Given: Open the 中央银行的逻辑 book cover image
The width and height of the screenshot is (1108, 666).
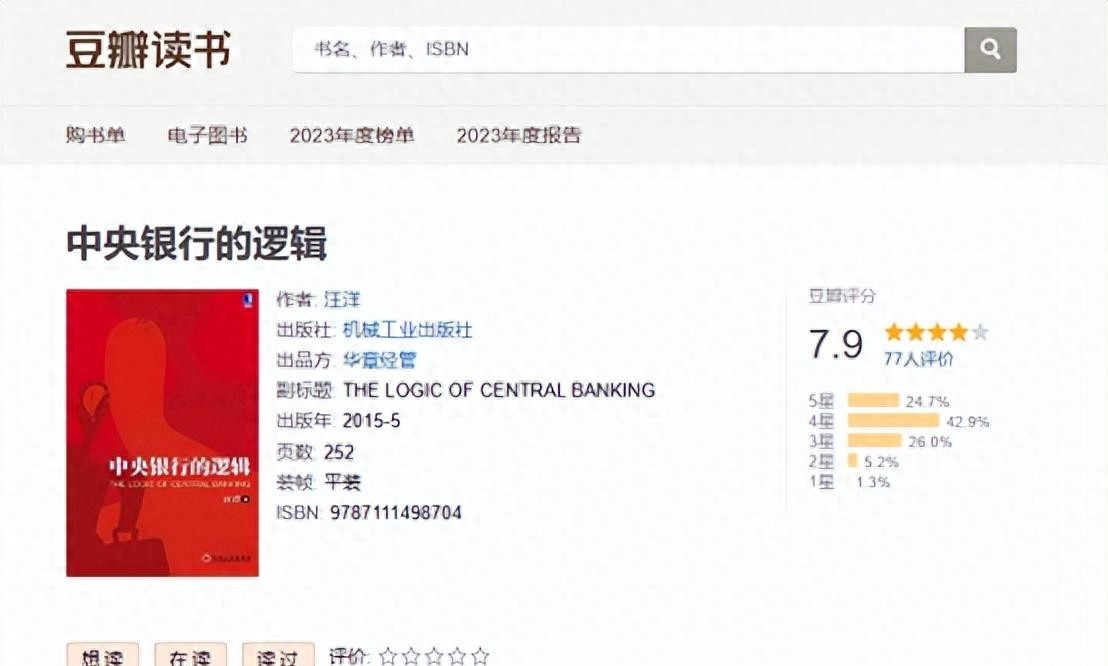Looking at the screenshot, I should (163, 433).
